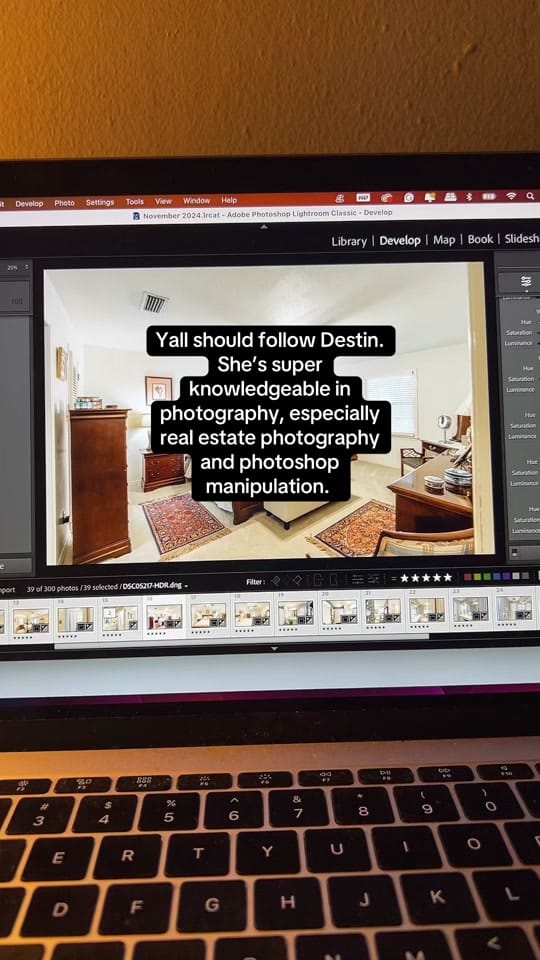Filter by the red color label
This screenshot has height=960, width=540.
point(468,576)
